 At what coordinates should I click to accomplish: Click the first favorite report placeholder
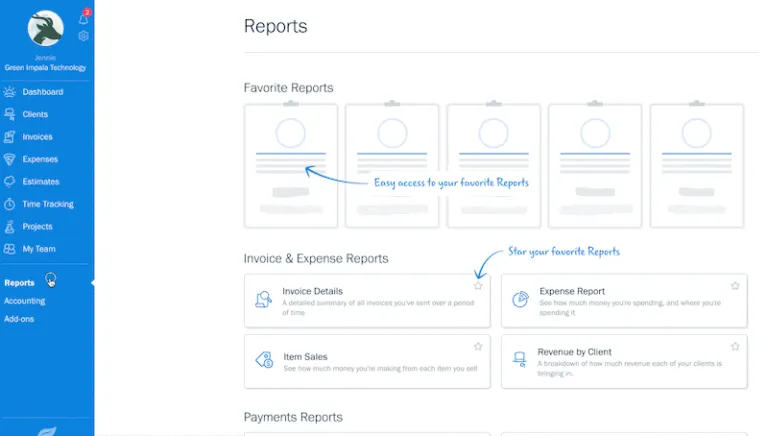click(290, 166)
